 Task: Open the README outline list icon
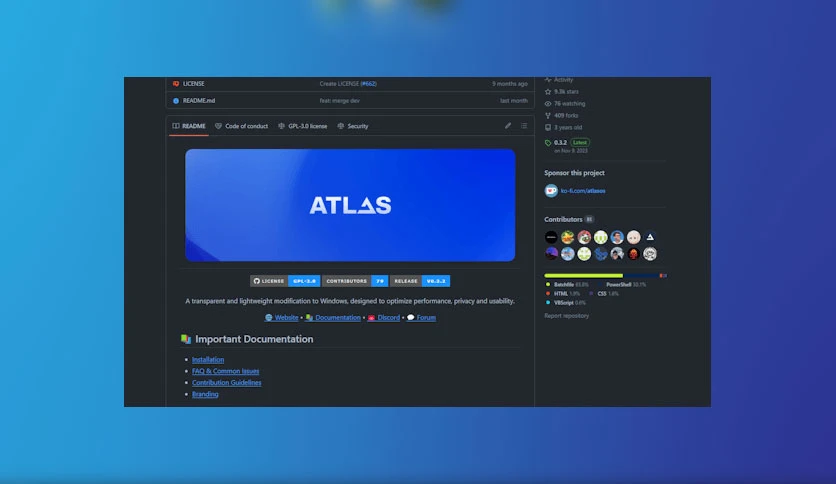tap(524, 126)
